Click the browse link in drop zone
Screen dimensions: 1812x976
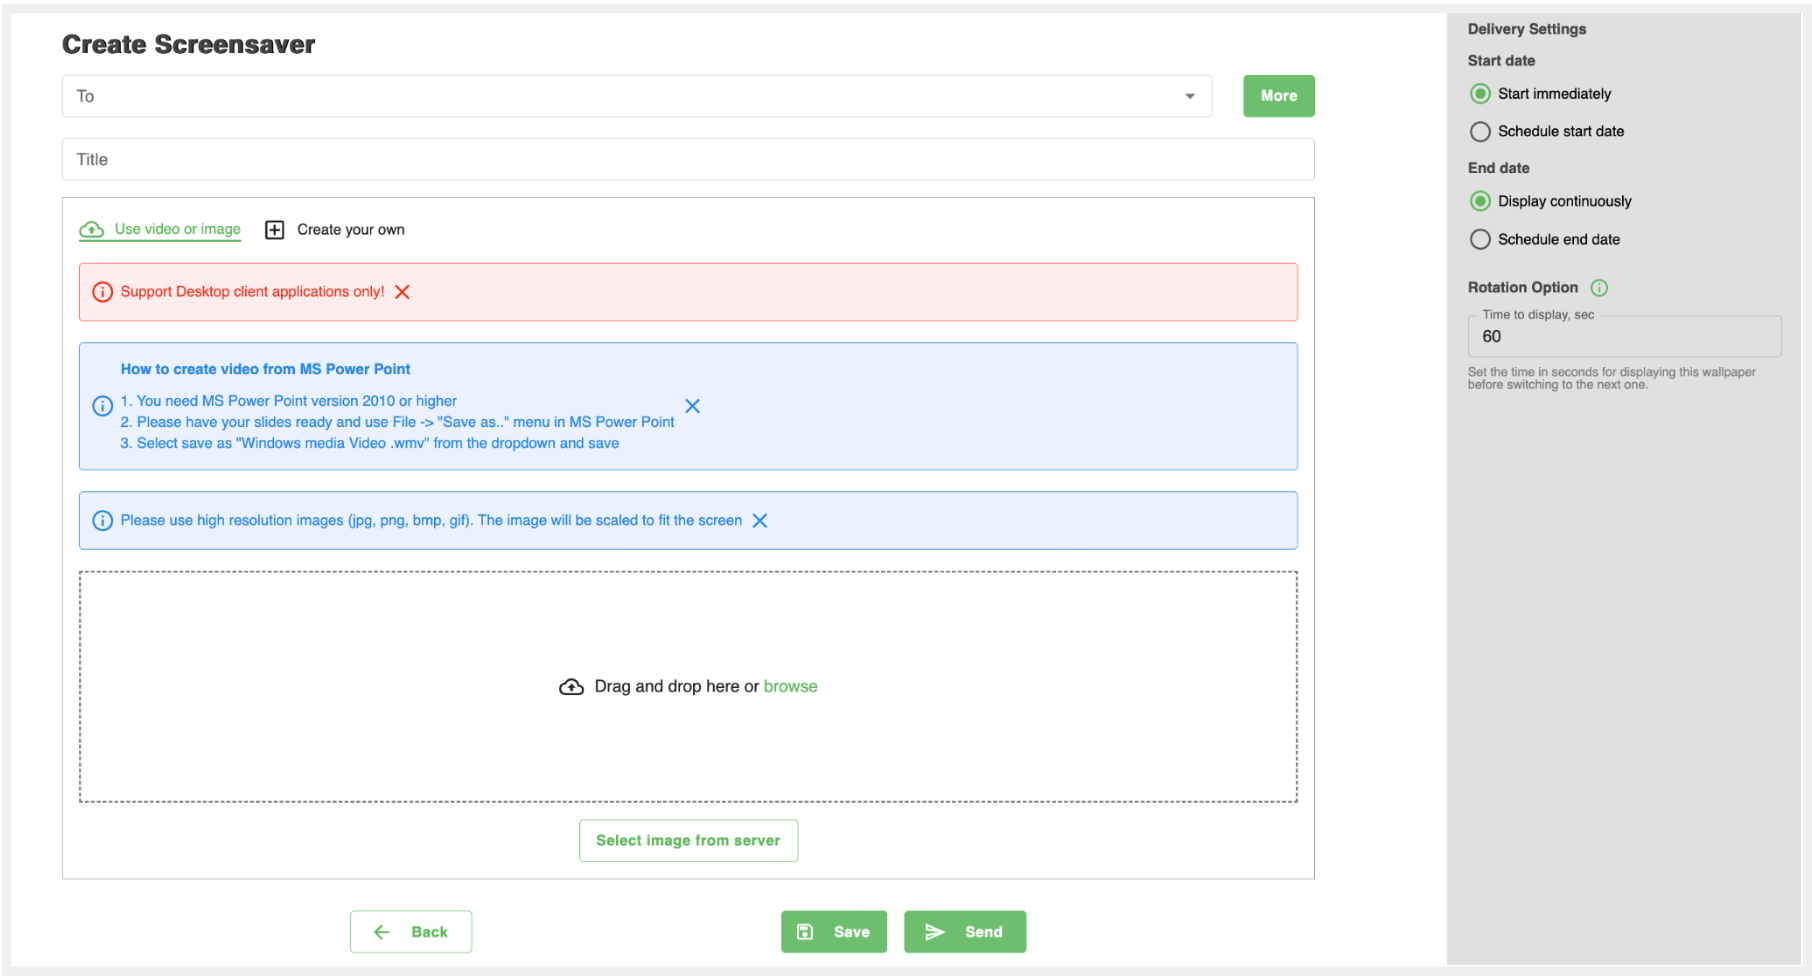tap(790, 687)
